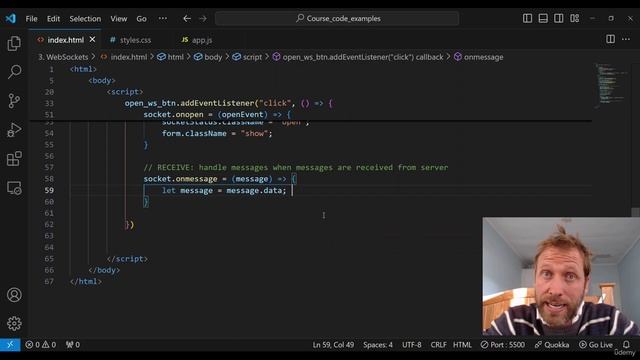Open editor More Actions ellipsis

point(626,39)
